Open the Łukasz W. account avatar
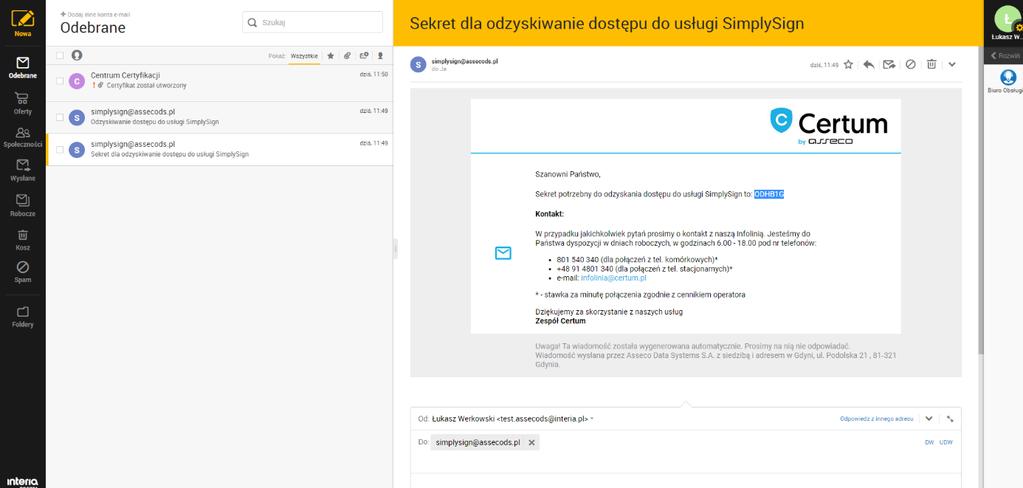The width and height of the screenshot is (1023, 488). tap(1008, 18)
